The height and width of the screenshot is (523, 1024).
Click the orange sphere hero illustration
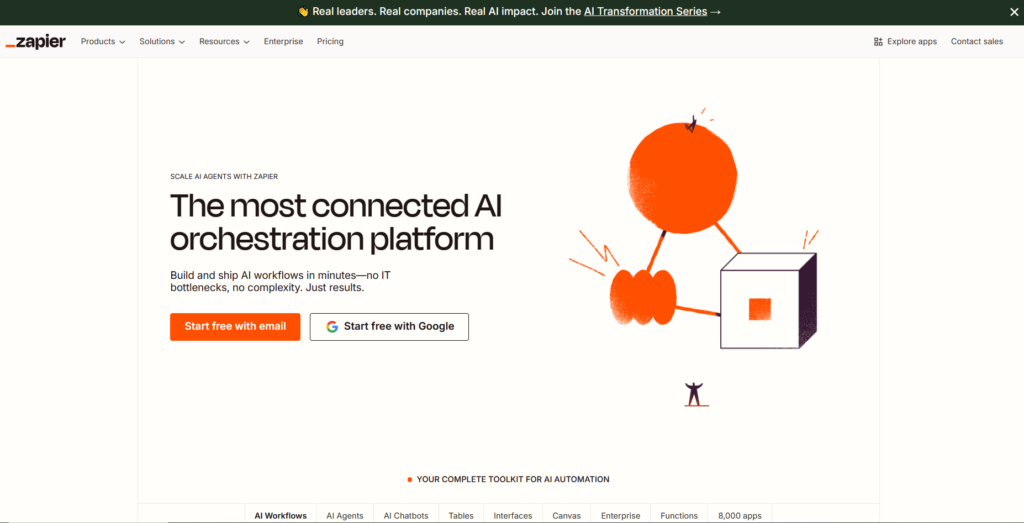(682, 176)
